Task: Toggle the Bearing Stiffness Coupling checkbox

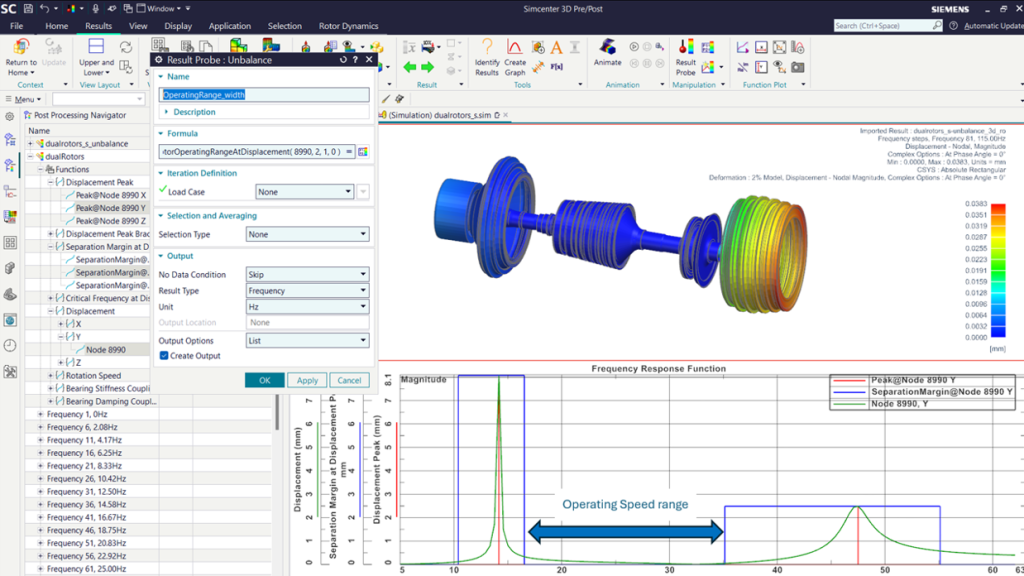Action: (60, 389)
